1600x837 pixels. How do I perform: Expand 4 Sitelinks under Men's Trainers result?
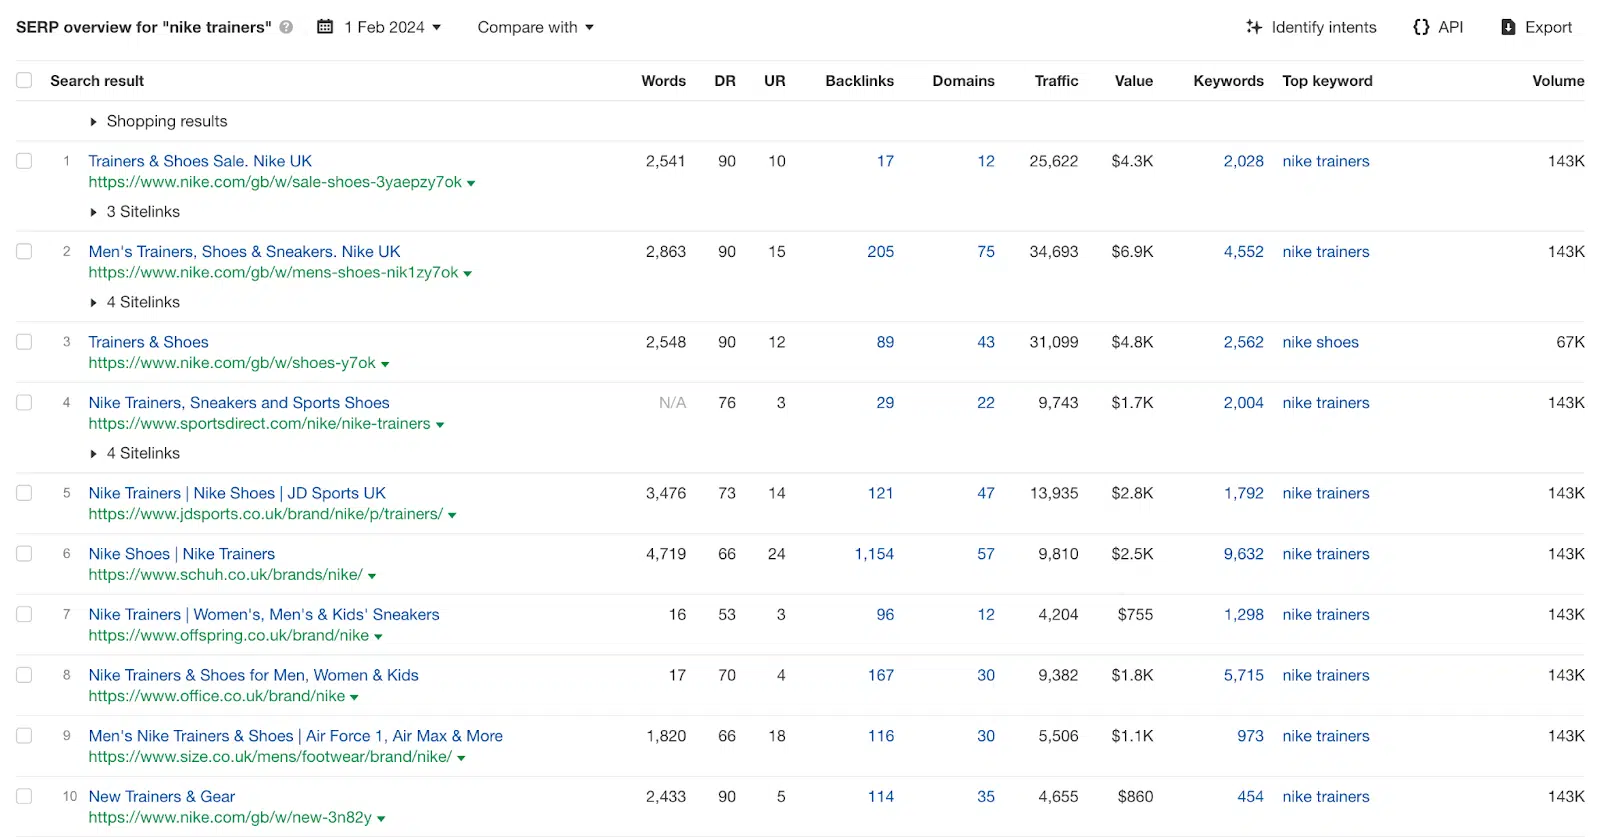tap(135, 302)
